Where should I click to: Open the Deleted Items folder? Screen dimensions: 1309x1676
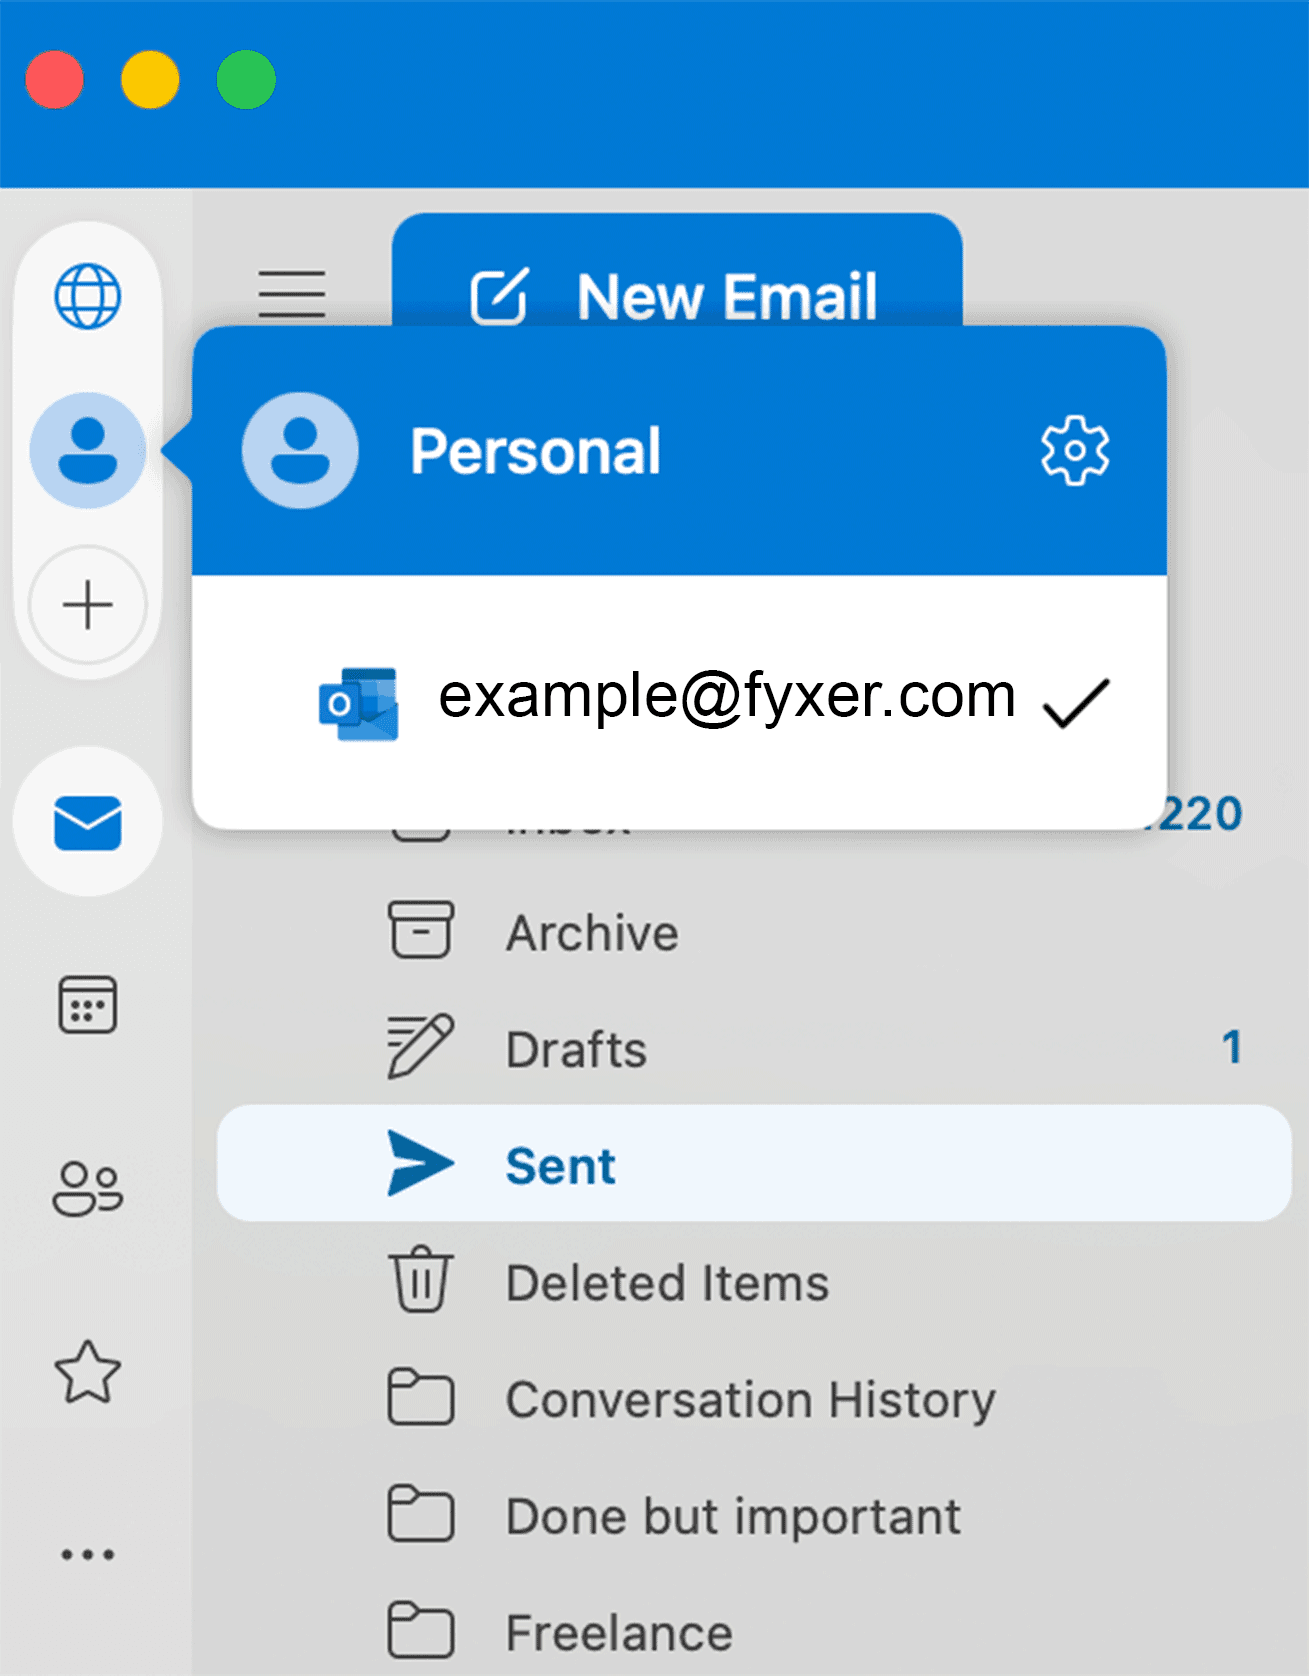(x=754, y=1283)
